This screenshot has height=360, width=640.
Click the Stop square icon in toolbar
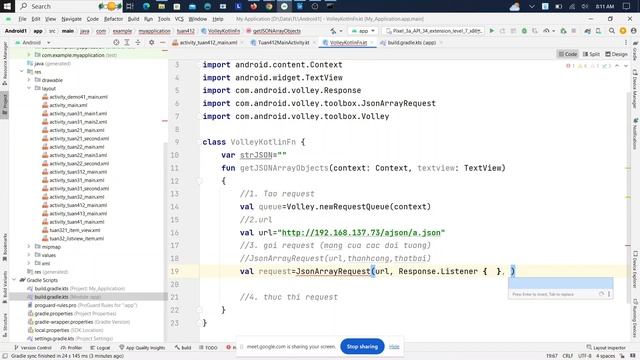pyautogui.click(x=573, y=31)
